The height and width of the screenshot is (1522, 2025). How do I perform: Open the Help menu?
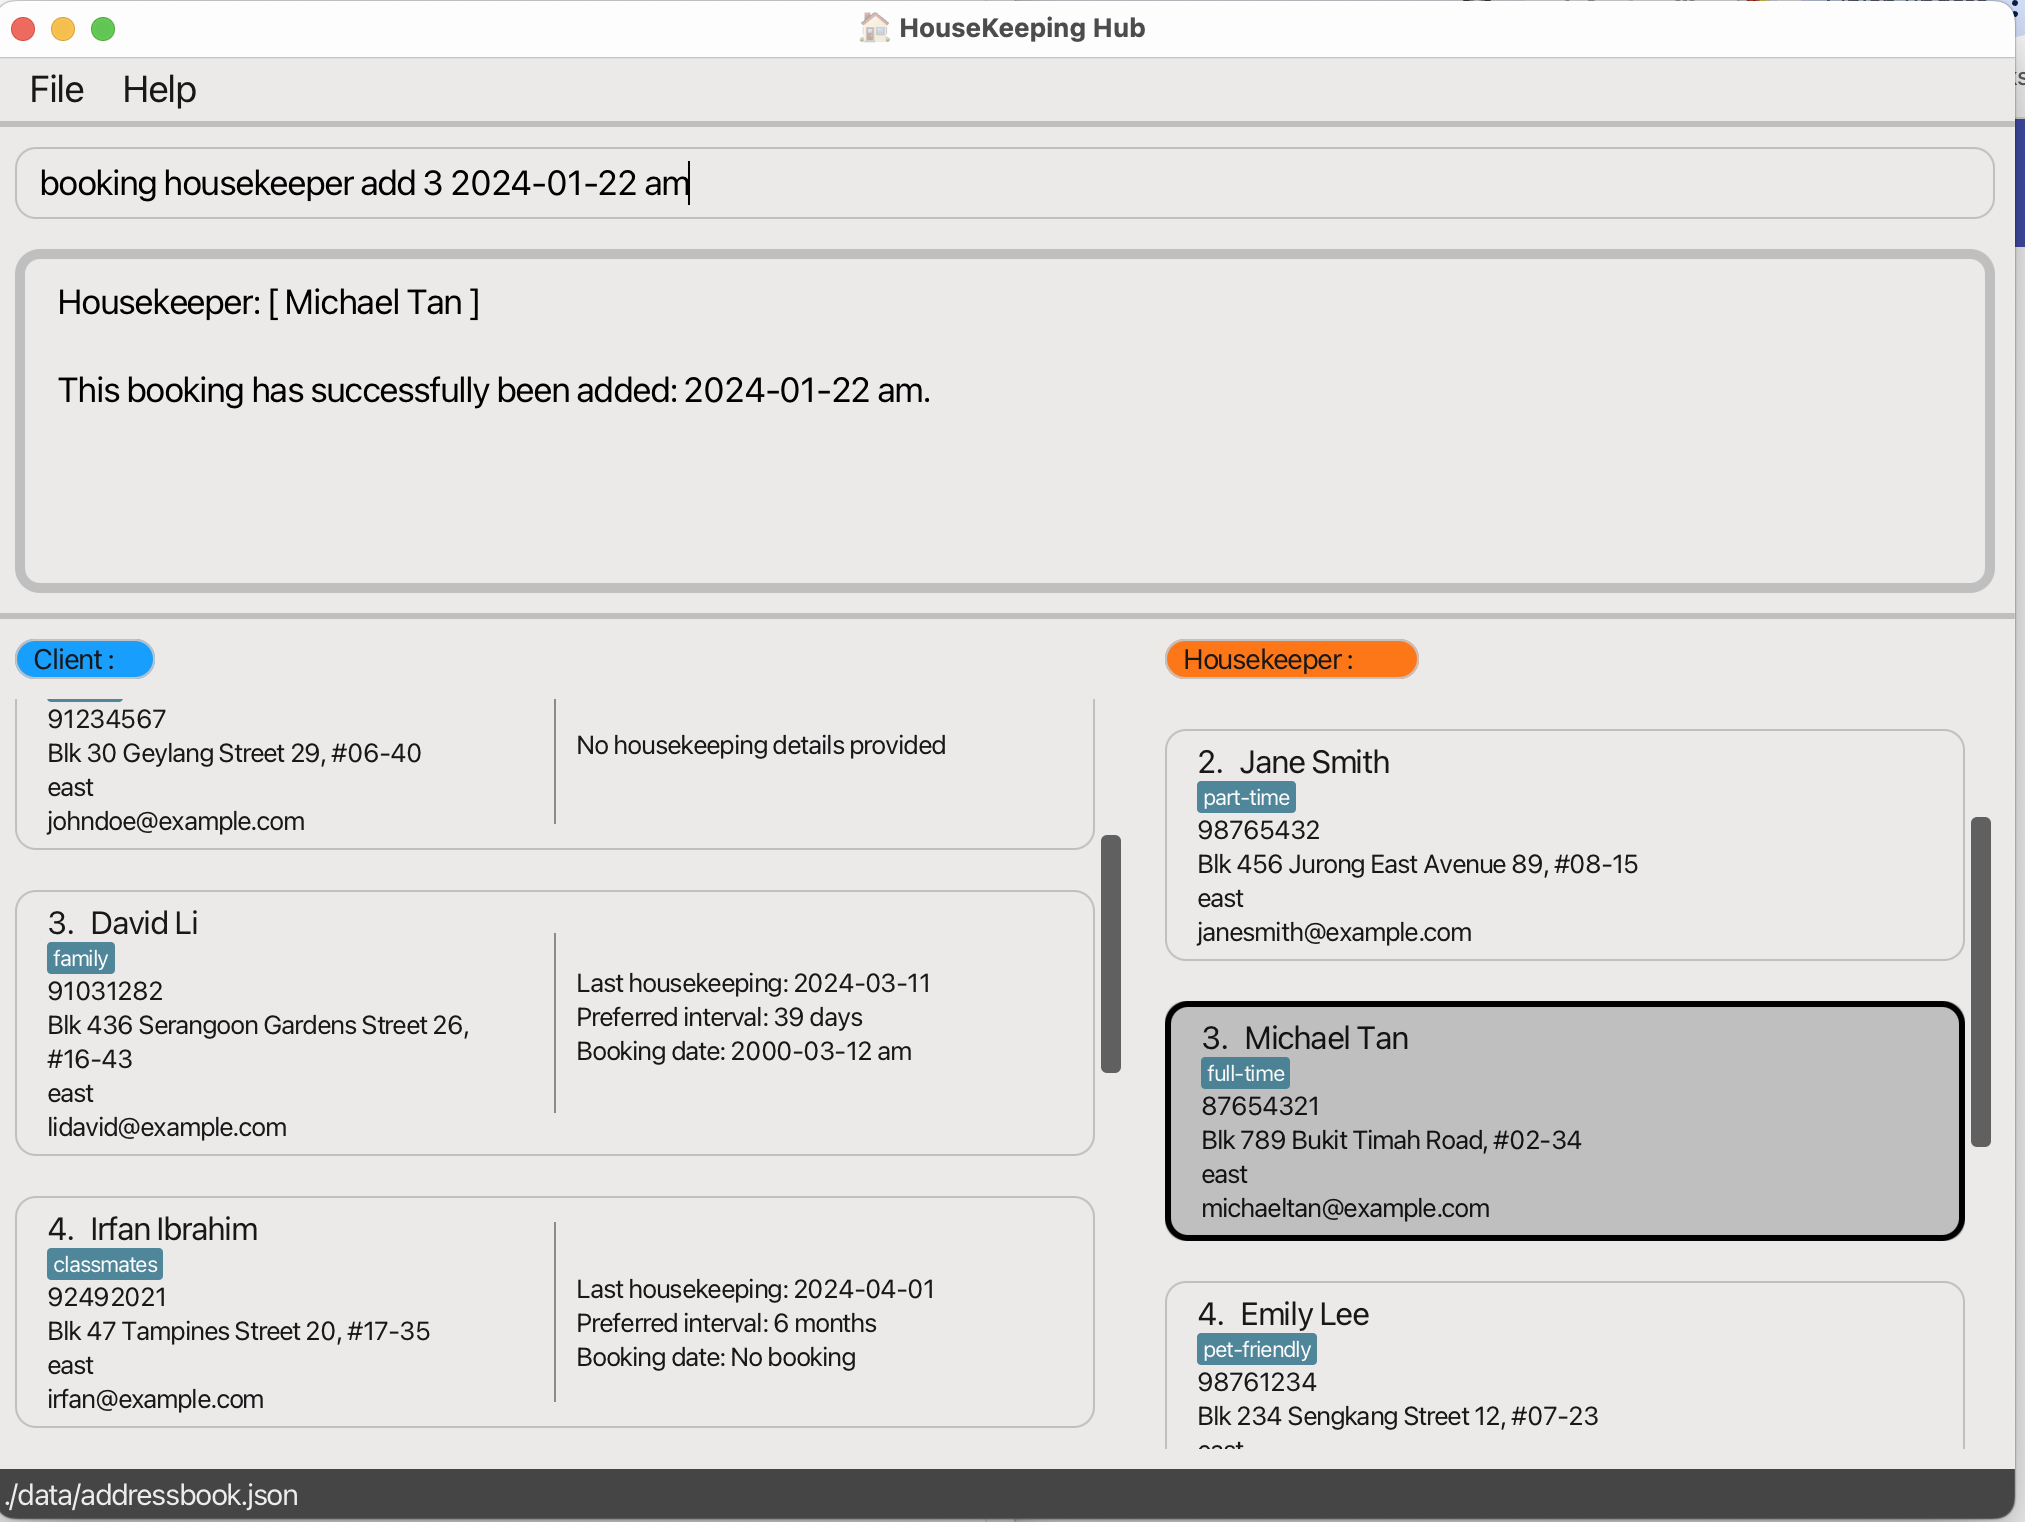[x=159, y=90]
